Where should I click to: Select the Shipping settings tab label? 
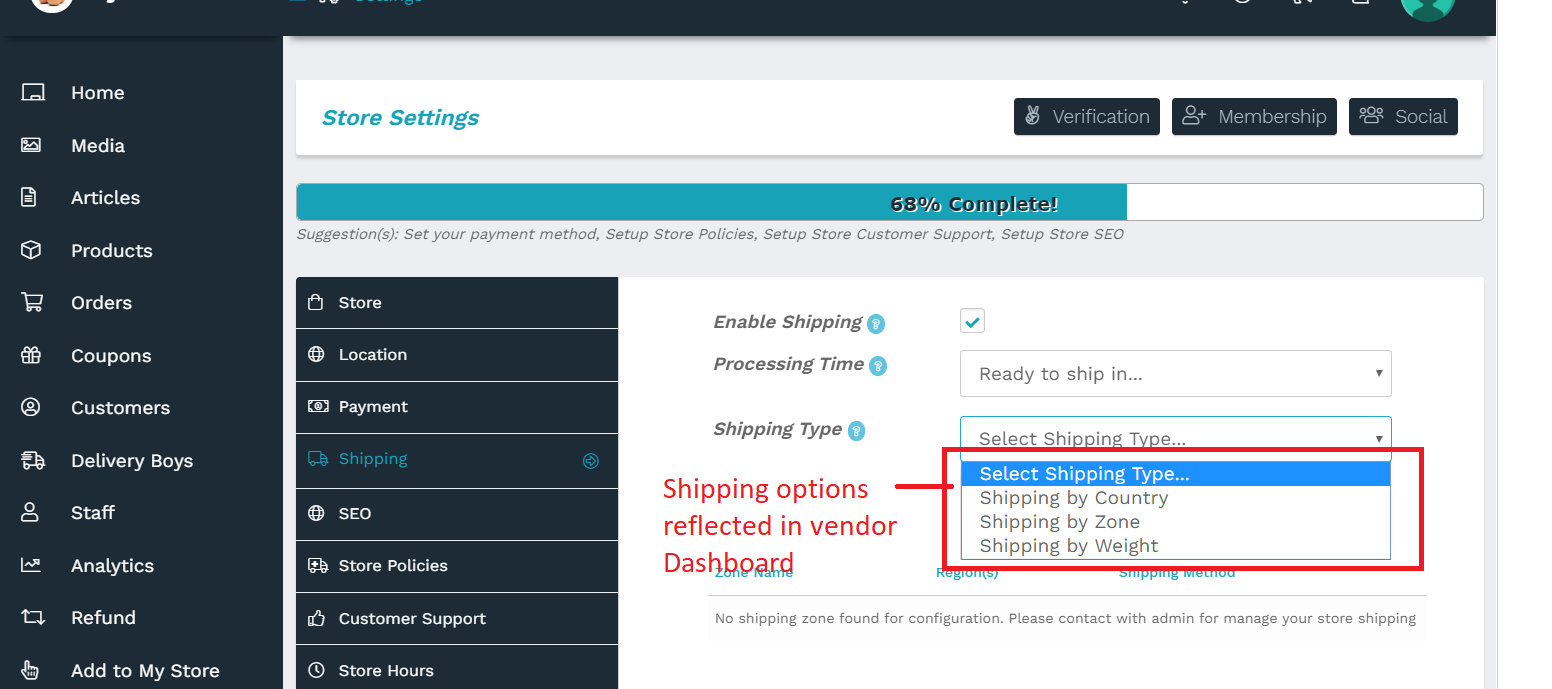[373, 459]
